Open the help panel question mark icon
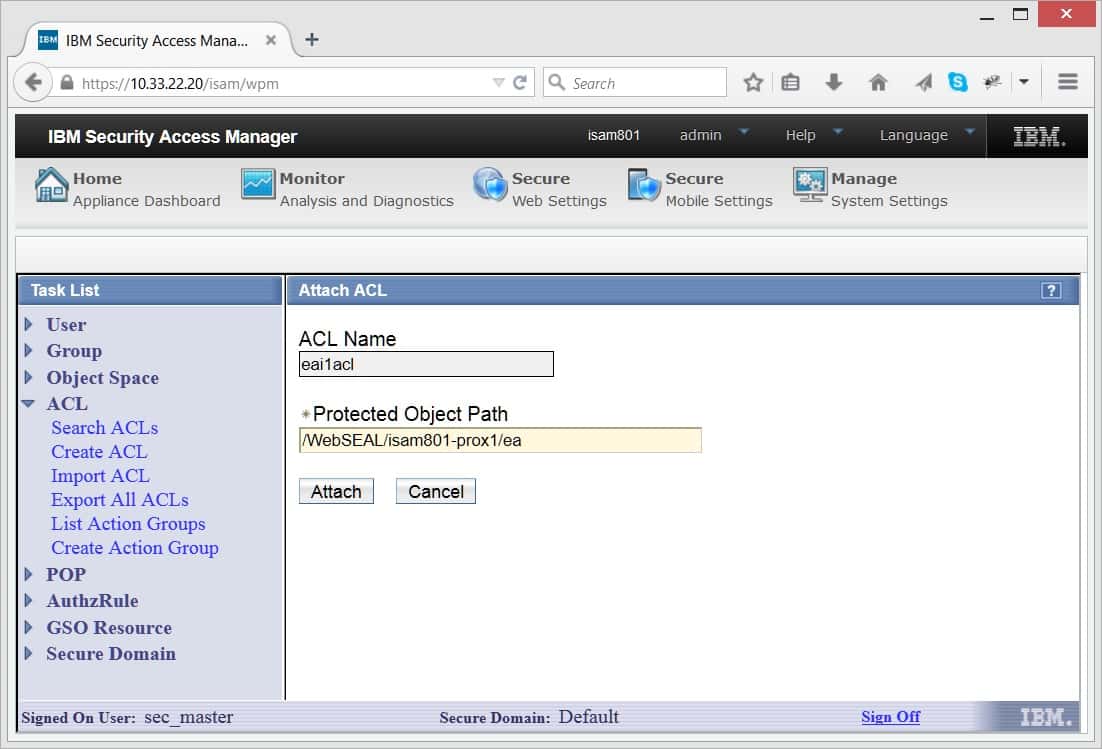This screenshot has width=1102, height=749. (1050, 290)
